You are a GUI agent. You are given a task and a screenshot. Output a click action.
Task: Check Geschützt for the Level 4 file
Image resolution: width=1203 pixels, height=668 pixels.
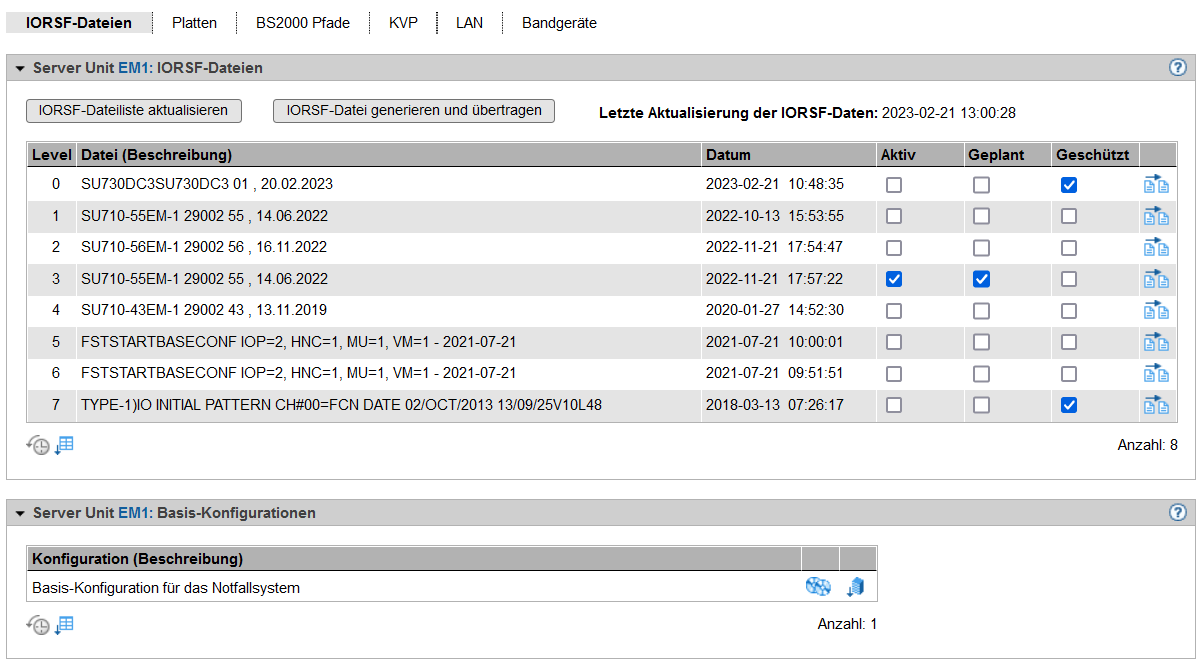tap(1069, 311)
